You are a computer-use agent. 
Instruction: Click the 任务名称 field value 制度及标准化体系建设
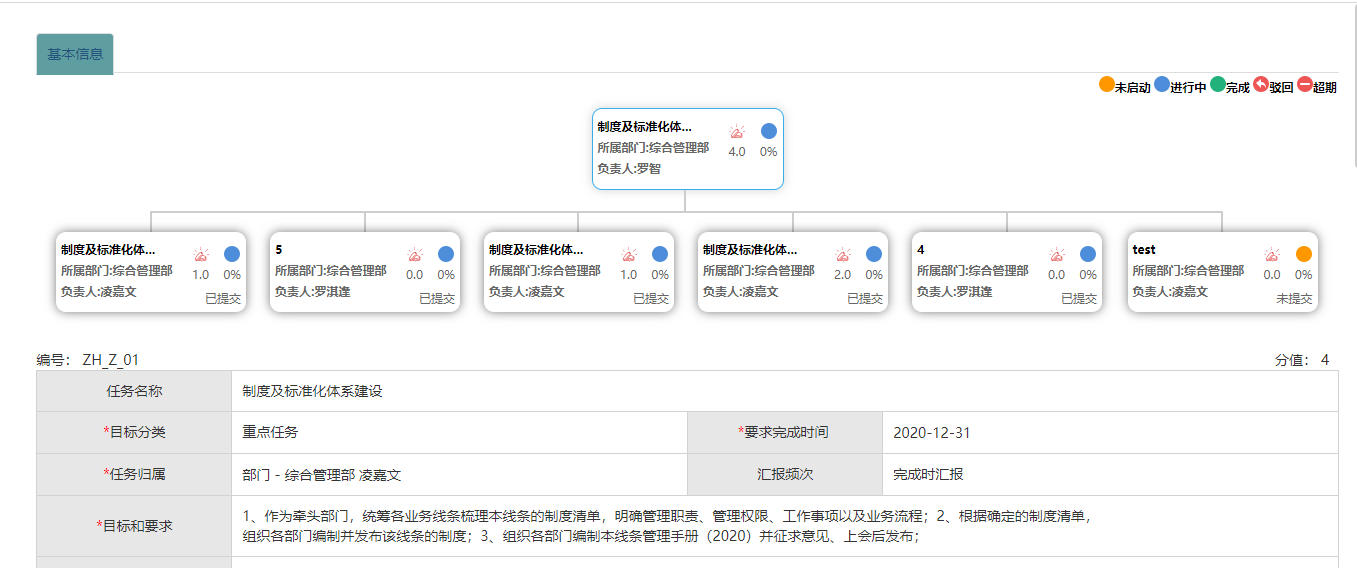point(312,391)
